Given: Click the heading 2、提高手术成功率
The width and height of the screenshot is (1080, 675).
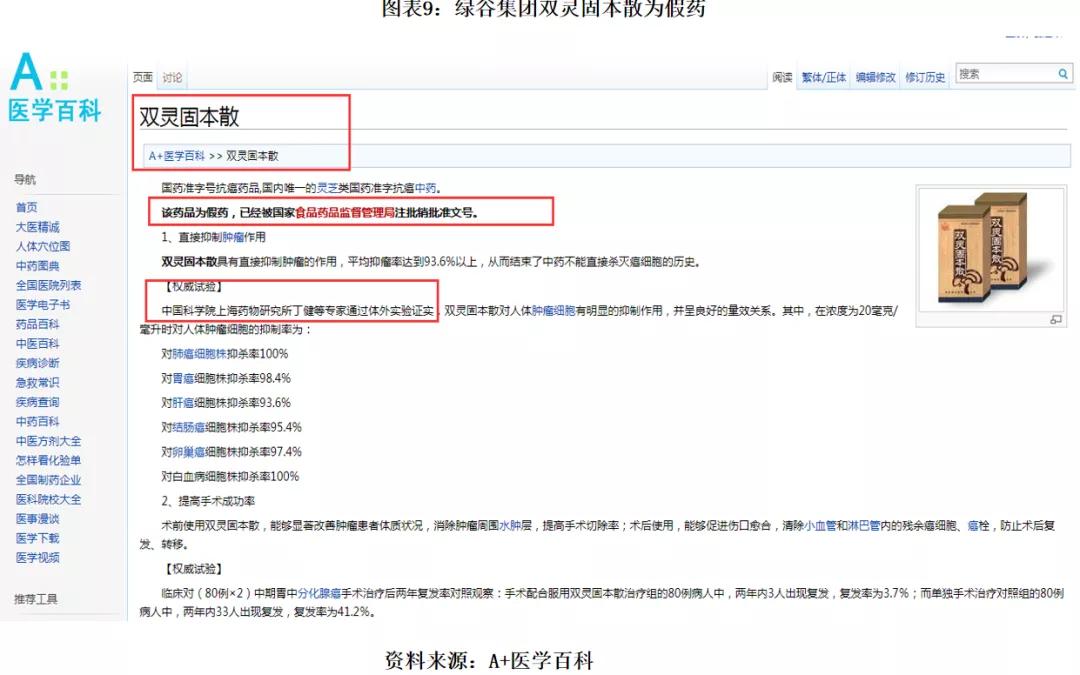Looking at the screenshot, I should [x=208, y=501].
